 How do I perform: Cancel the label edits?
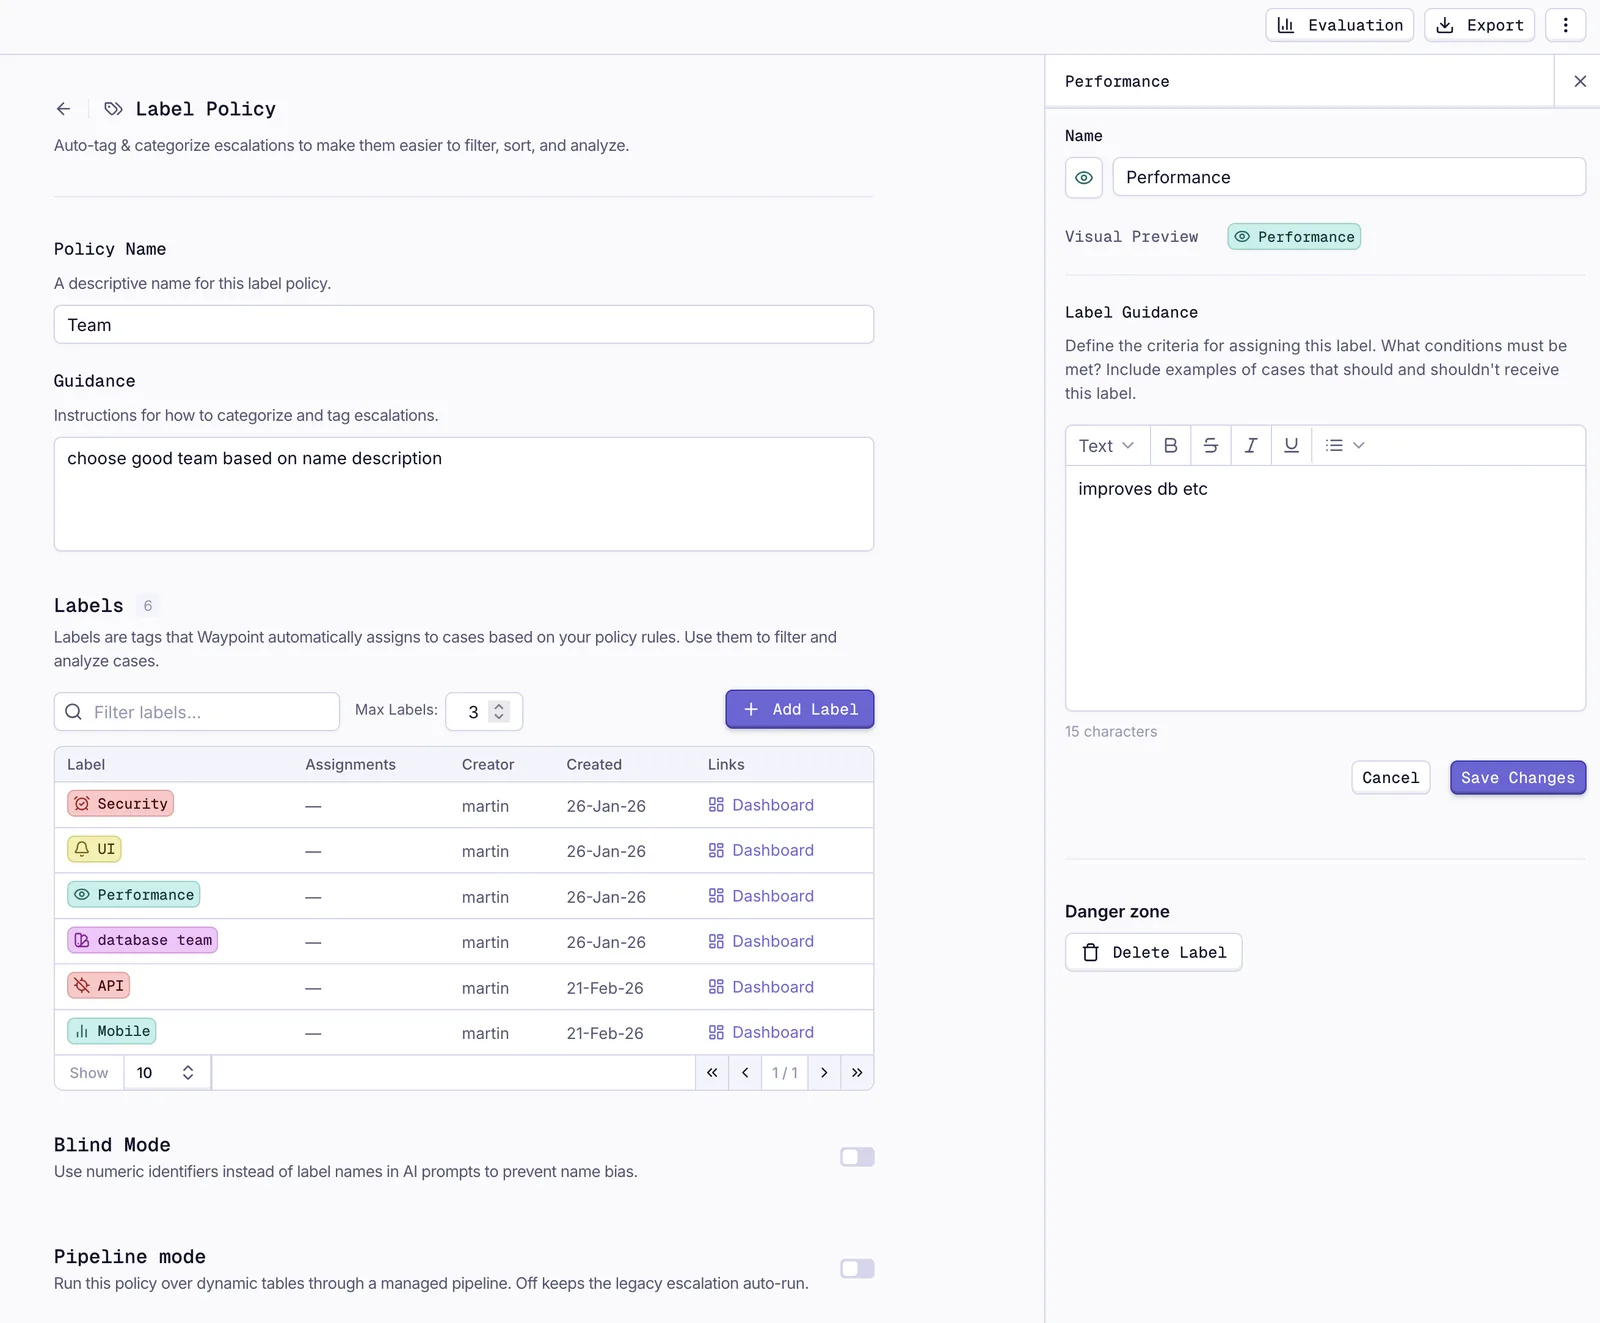(1391, 778)
